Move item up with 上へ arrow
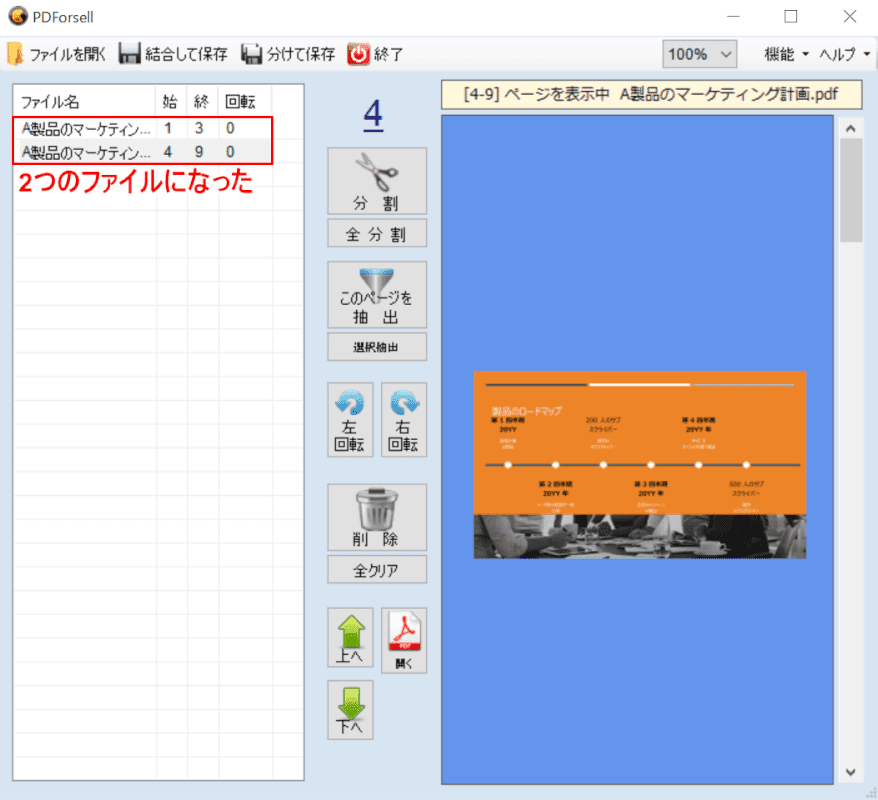The width and height of the screenshot is (878, 800). coord(350,638)
